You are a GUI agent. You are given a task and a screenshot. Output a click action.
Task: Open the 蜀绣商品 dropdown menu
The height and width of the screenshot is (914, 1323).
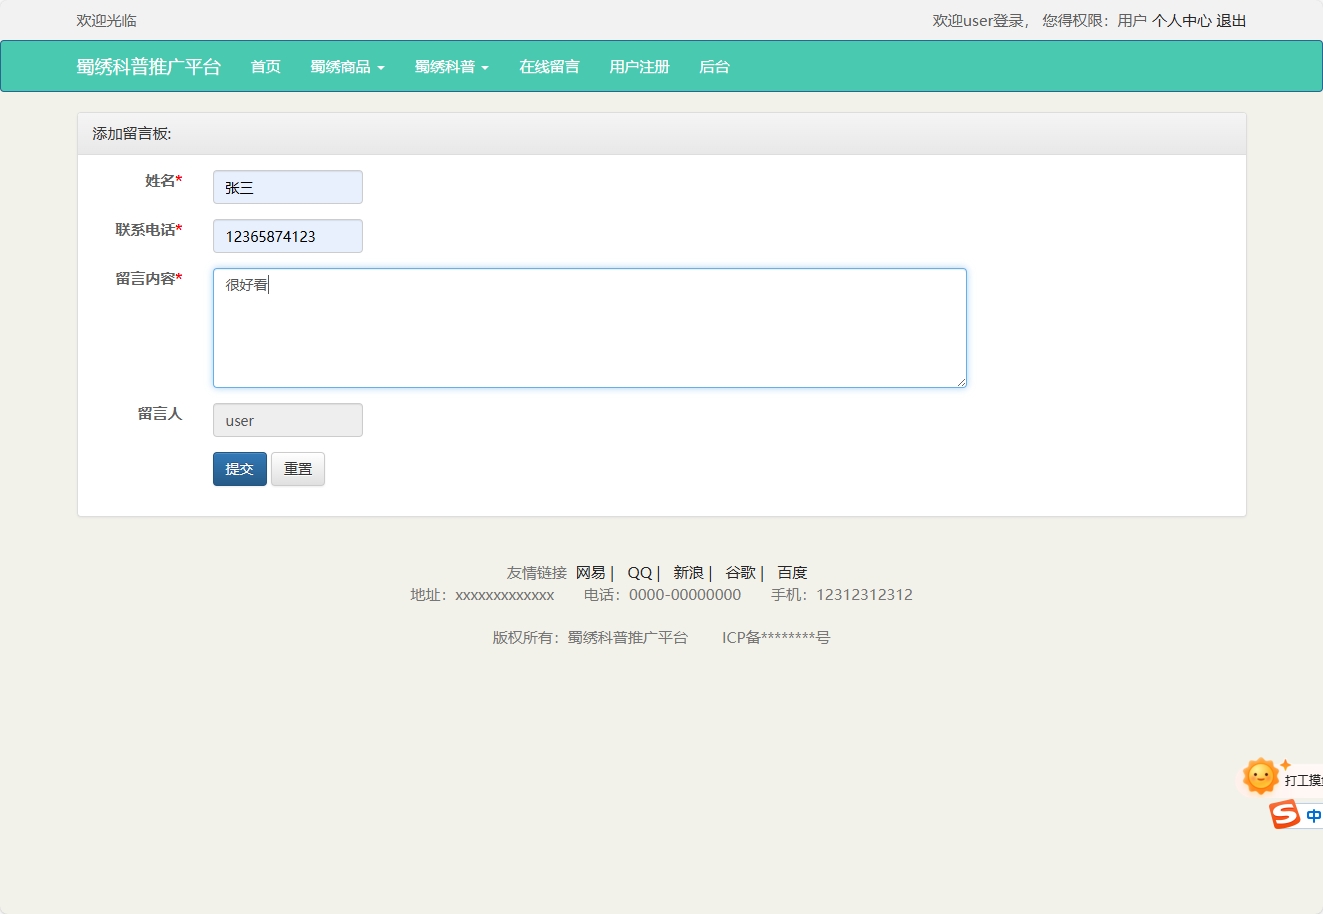tap(346, 66)
